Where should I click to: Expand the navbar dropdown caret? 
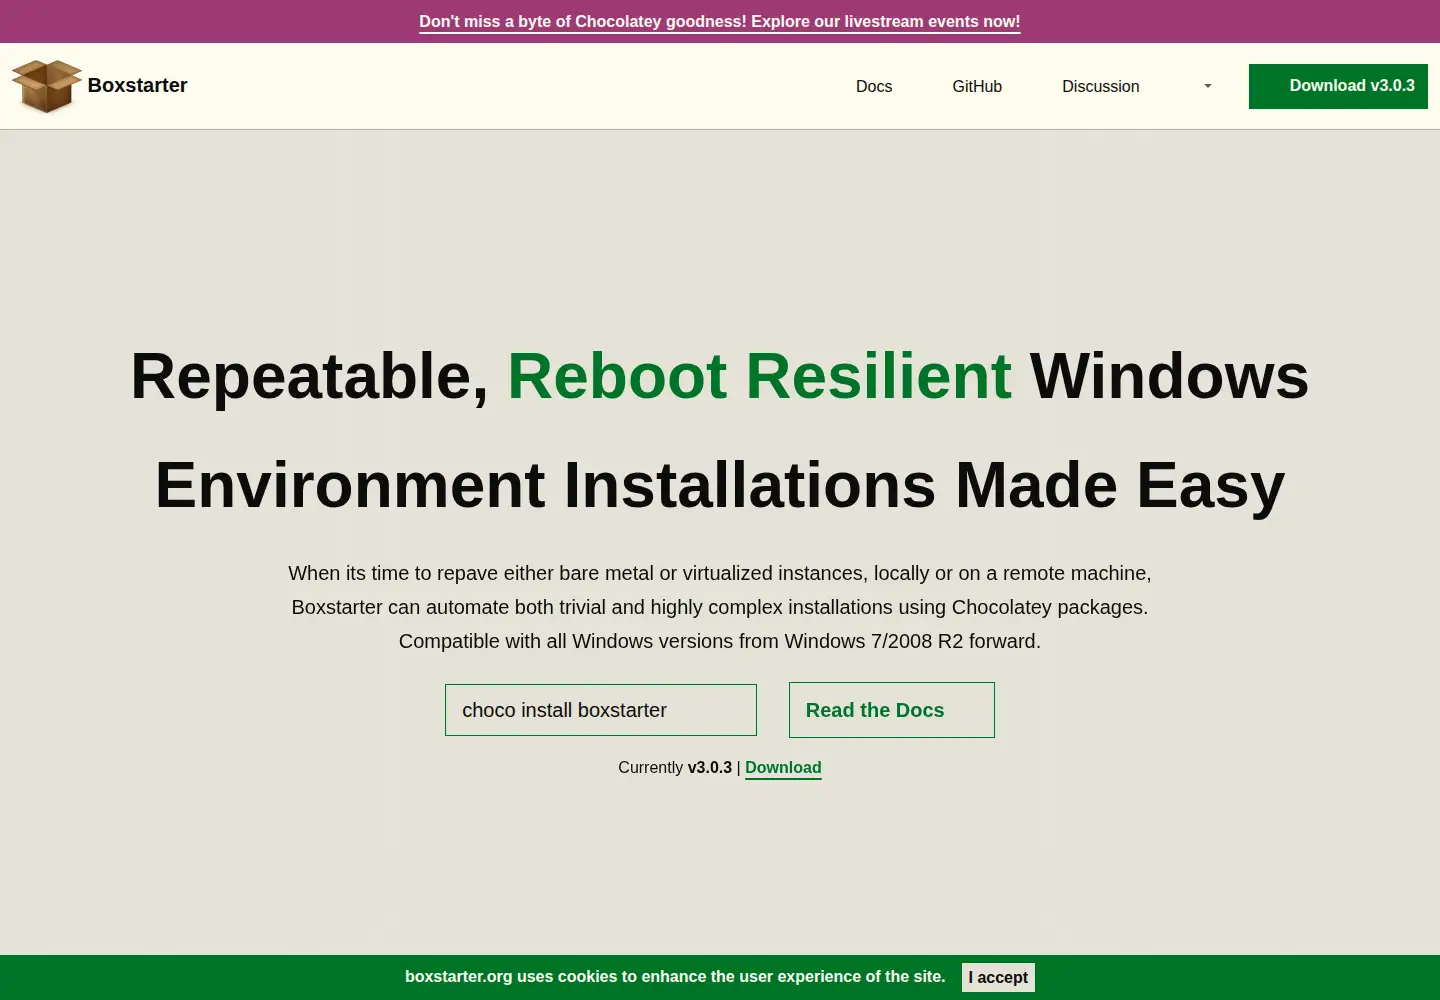1208,86
